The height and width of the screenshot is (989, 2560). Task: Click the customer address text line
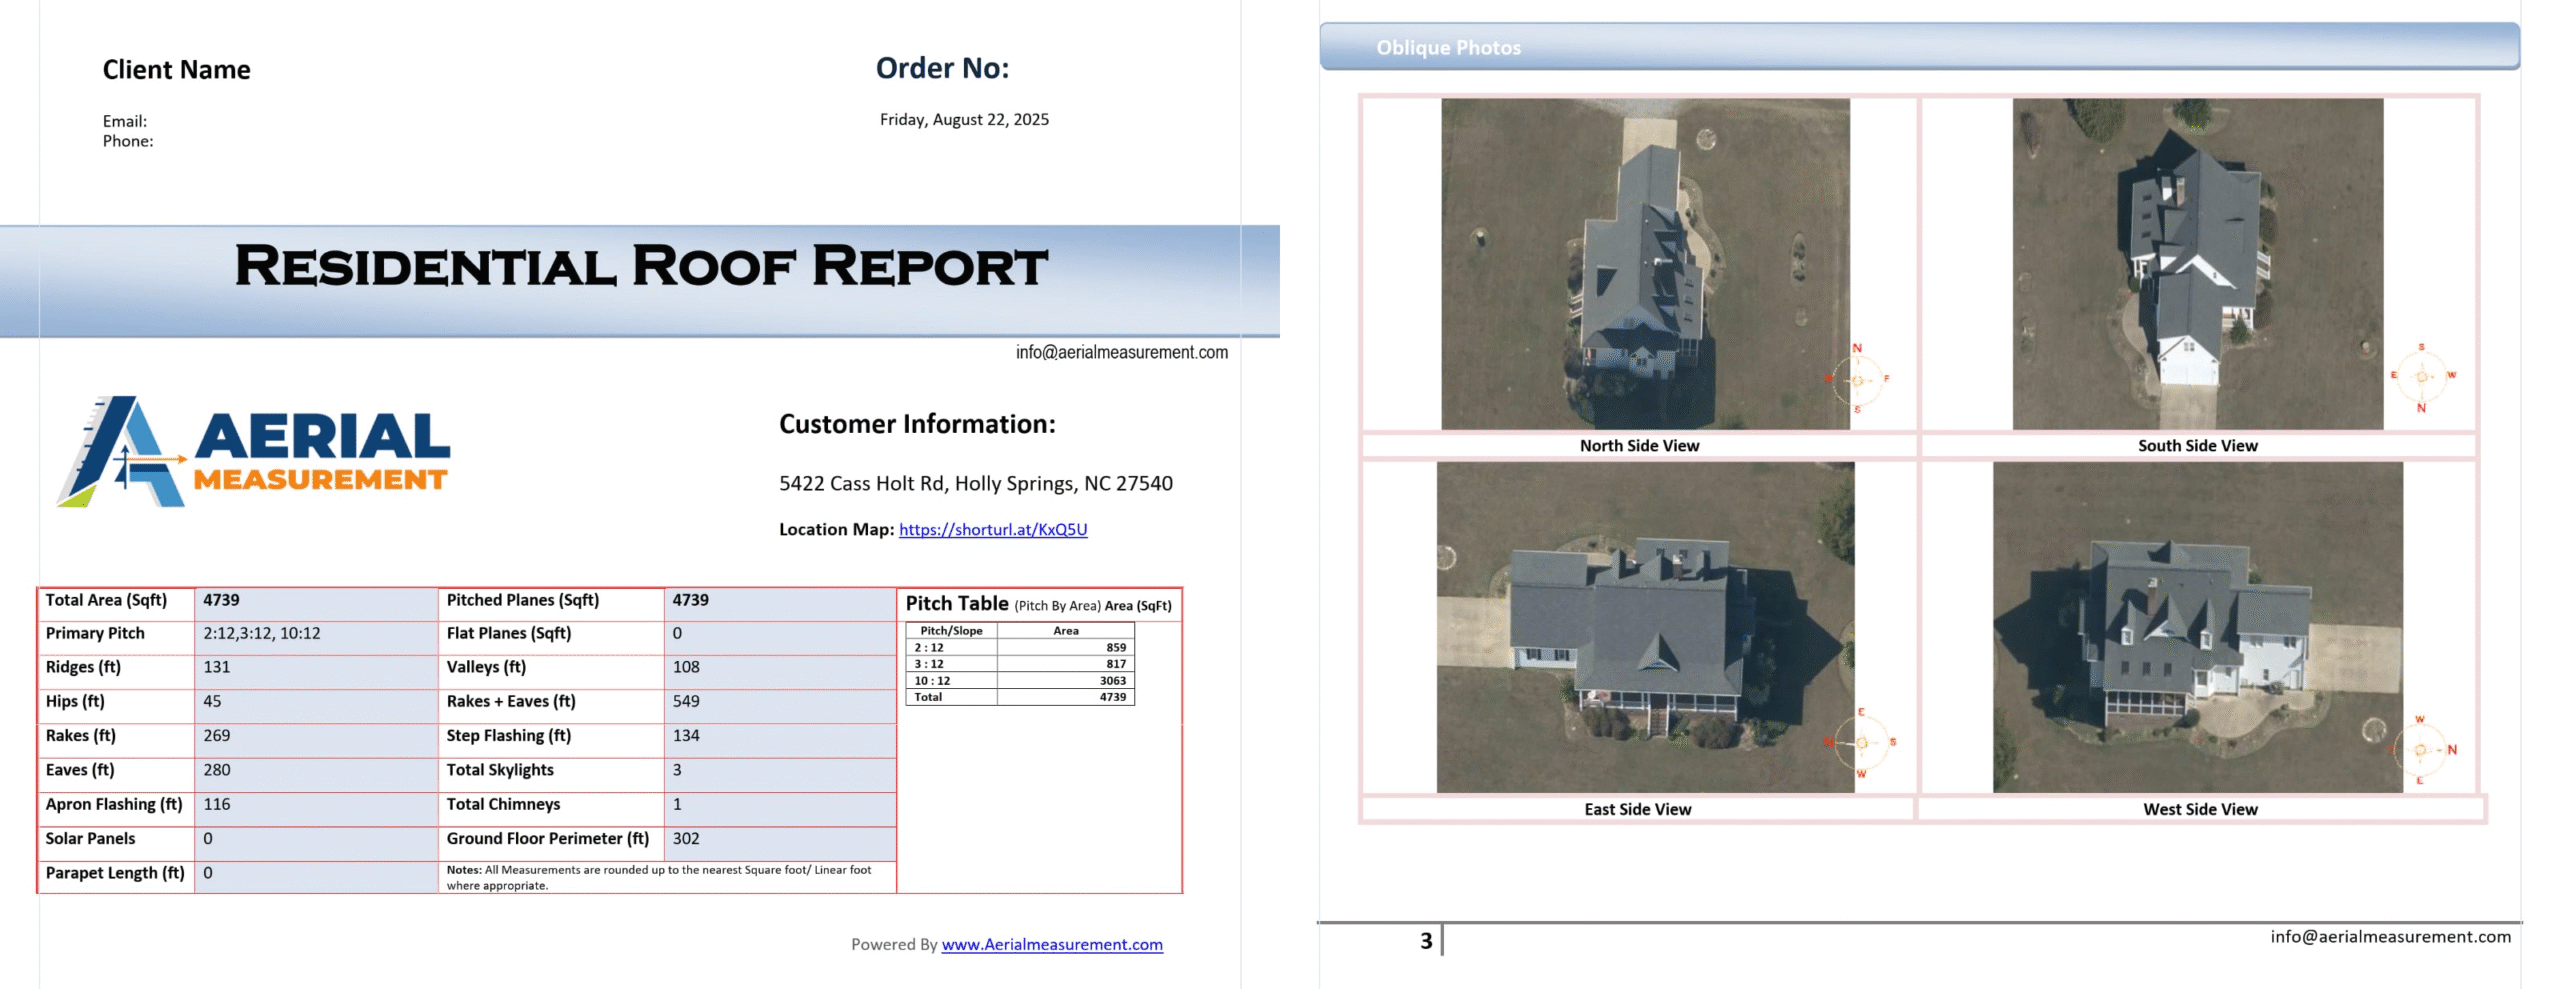click(x=975, y=484)
